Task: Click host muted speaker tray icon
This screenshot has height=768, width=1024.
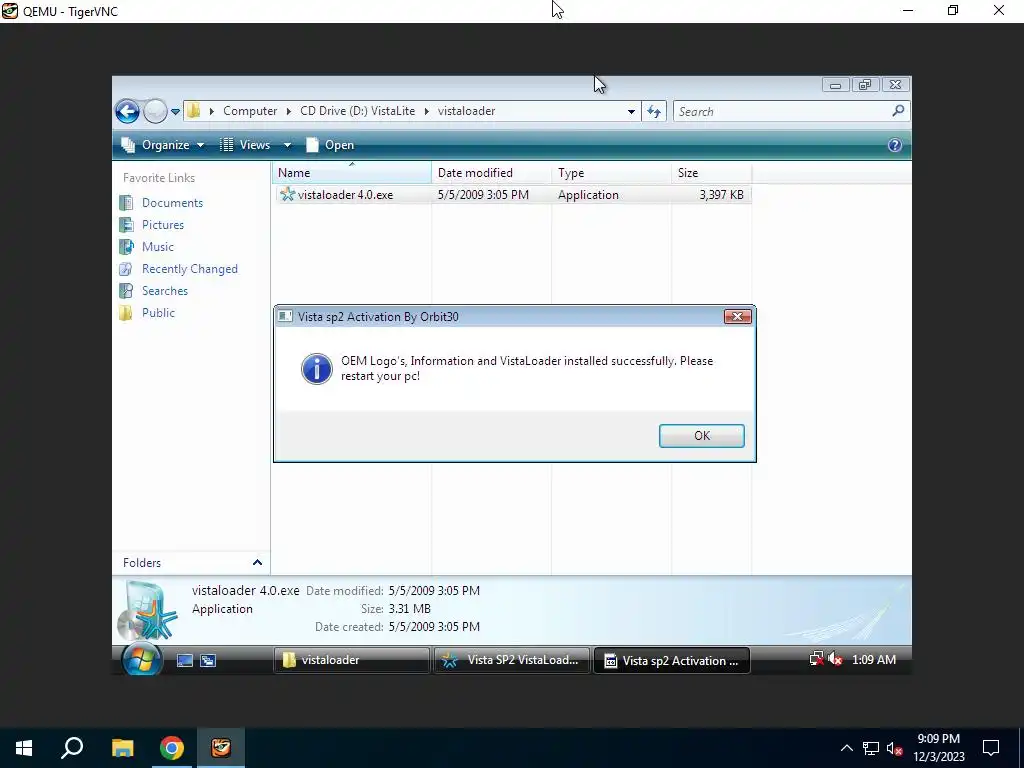Action: click(x=895, y=748)
